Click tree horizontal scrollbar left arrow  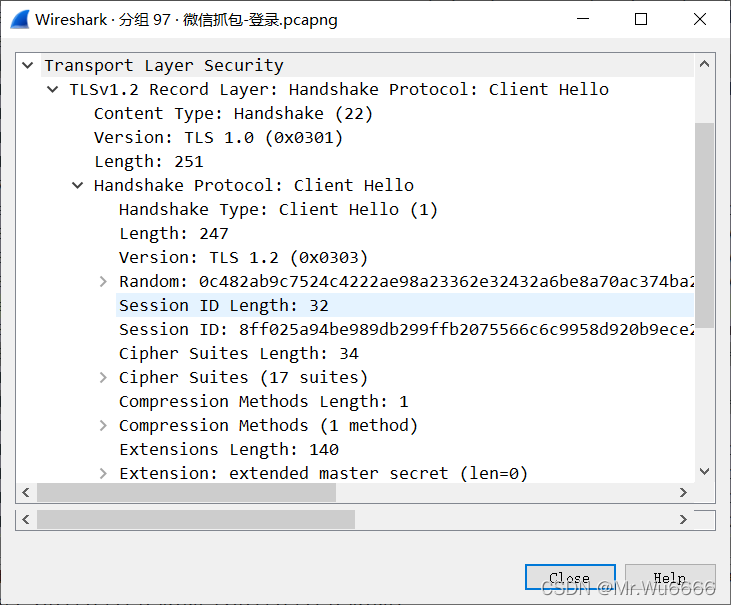tap(27, 492)
